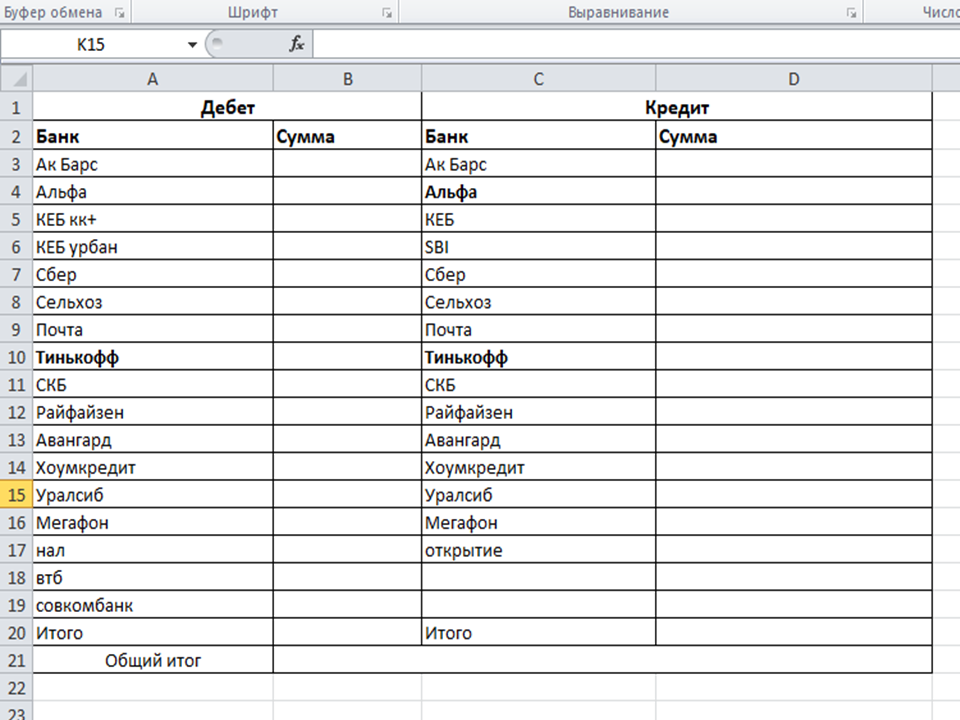Image resolution: width=960 pixels, height=720 pixels.
Task: Select cell СКБ in column C
Action: click(538, 384)
